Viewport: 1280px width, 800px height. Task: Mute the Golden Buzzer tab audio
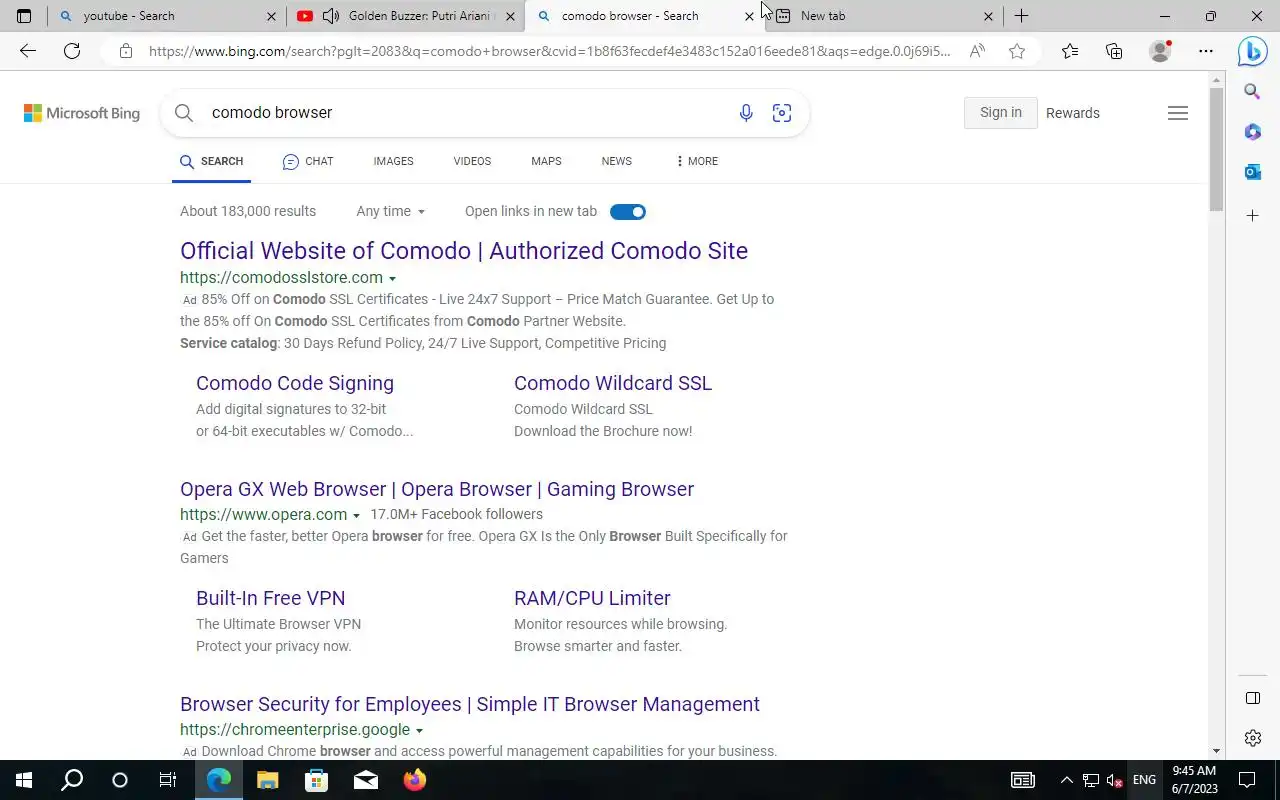(331, 16)
